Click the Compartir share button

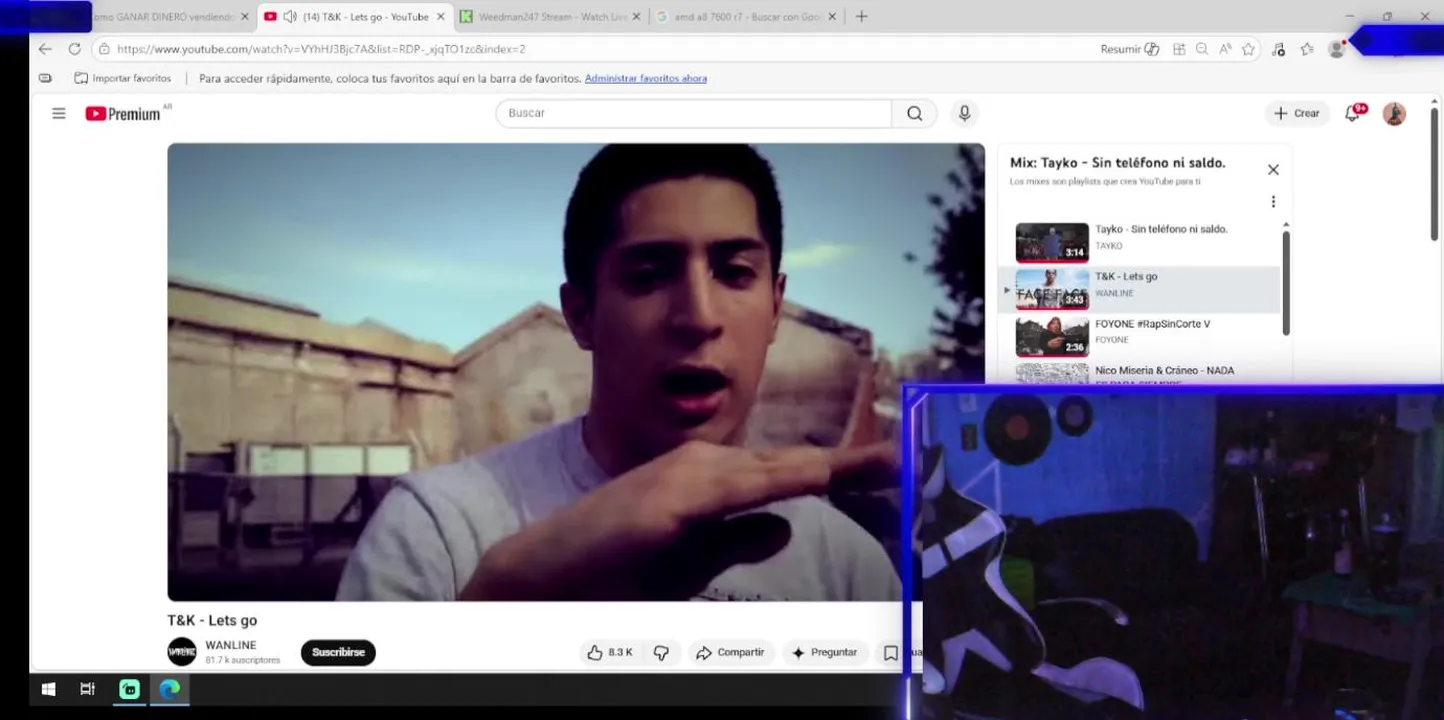click(x=730, y=652)
